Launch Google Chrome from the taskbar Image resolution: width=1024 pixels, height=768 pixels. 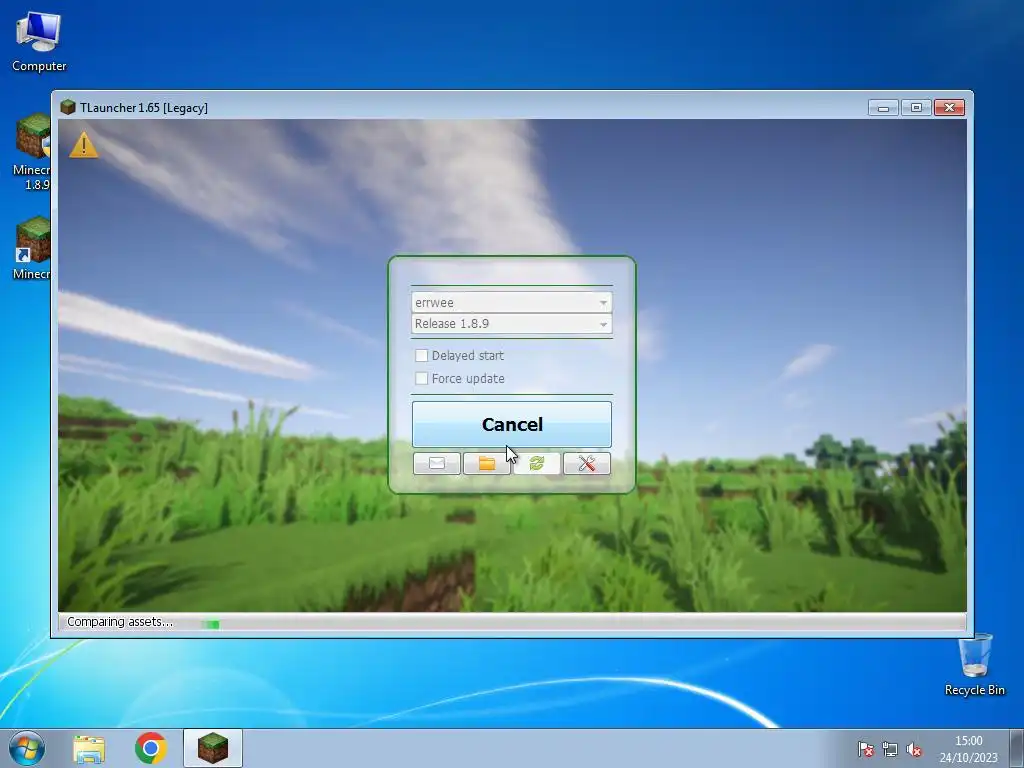tap(151, 748)
